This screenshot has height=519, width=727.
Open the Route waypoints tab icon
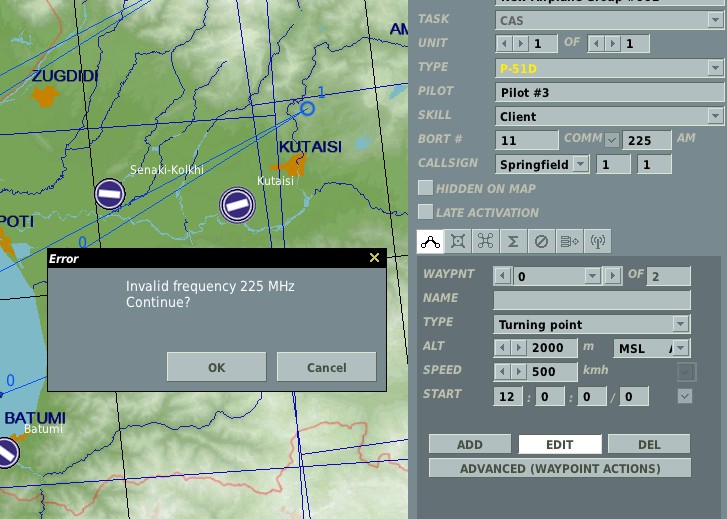[x=430, y=242]
